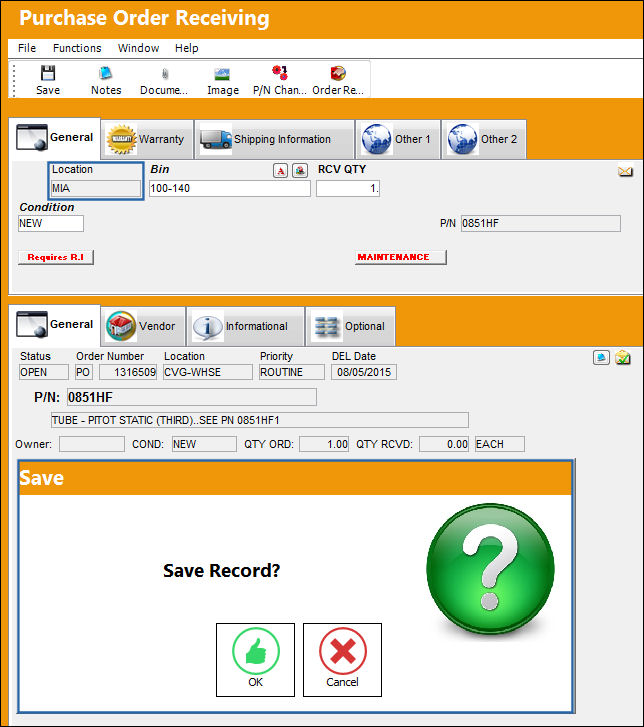Switch to the Shipping Information tab
Image resolution: width=644 pixels, height=727 pixels.
pyautogui.click(x=274, y=139)
